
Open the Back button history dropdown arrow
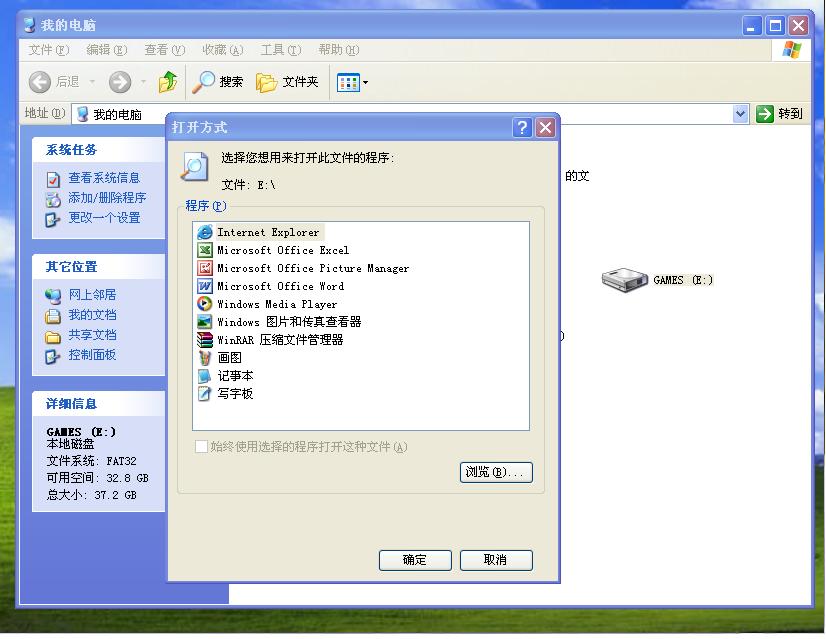93,82
